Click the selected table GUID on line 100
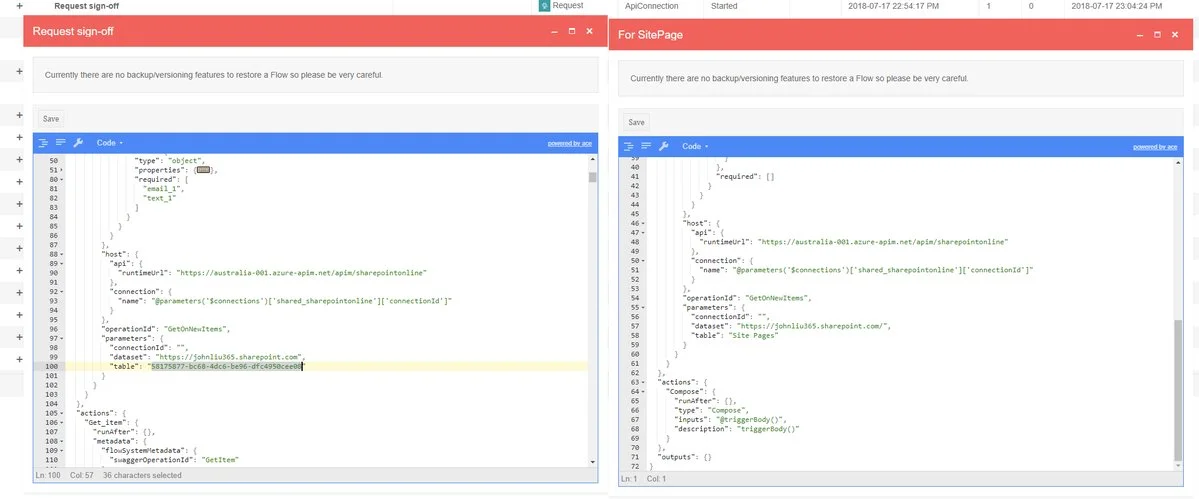 point(225,366)
